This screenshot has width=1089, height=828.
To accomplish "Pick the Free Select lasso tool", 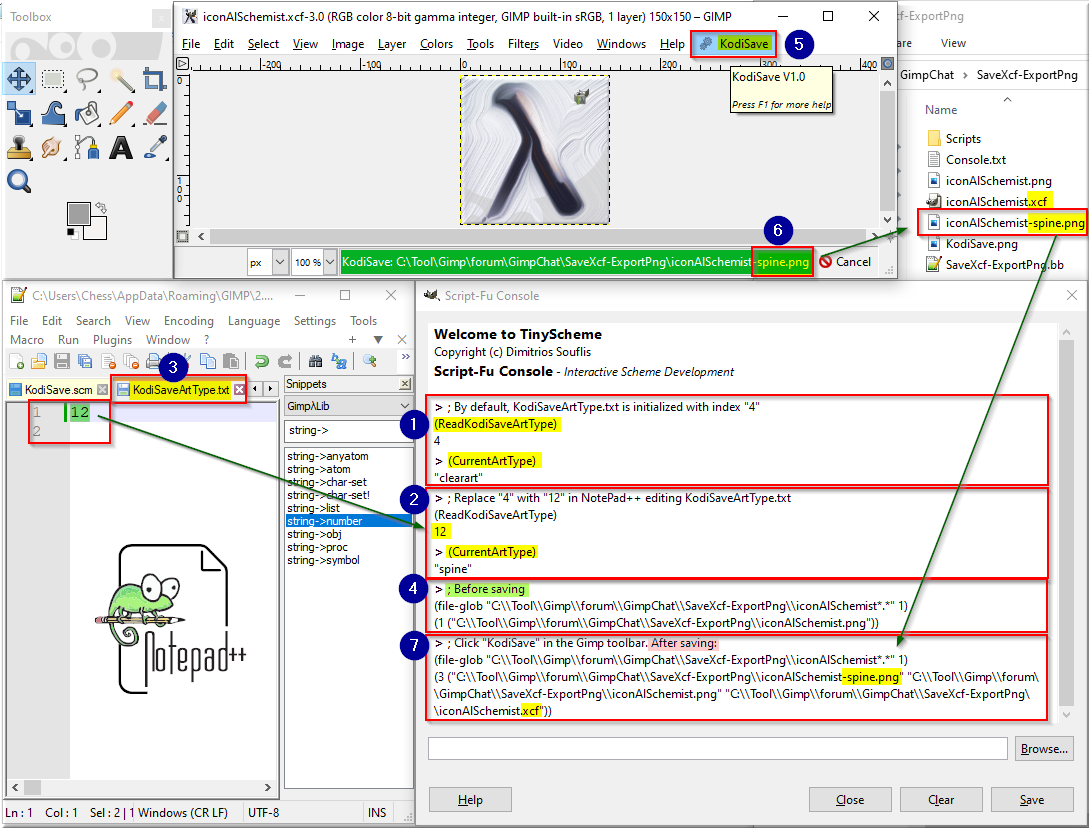I will pos(87,78).
